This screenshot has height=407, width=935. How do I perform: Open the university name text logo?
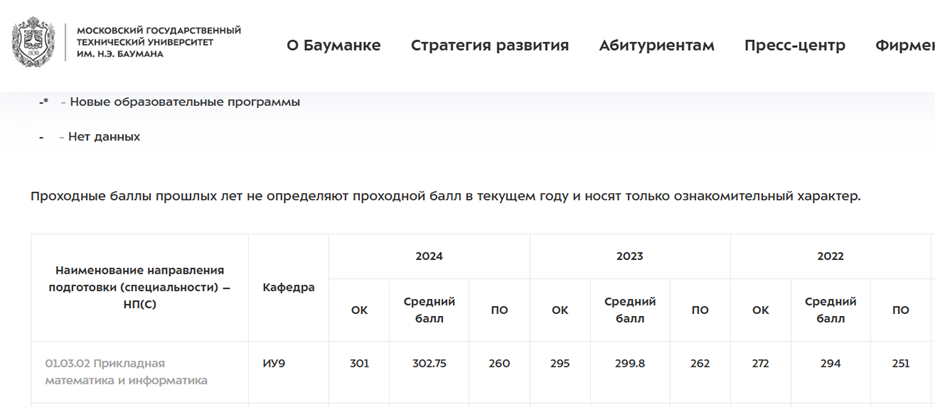tap(159, 42)
